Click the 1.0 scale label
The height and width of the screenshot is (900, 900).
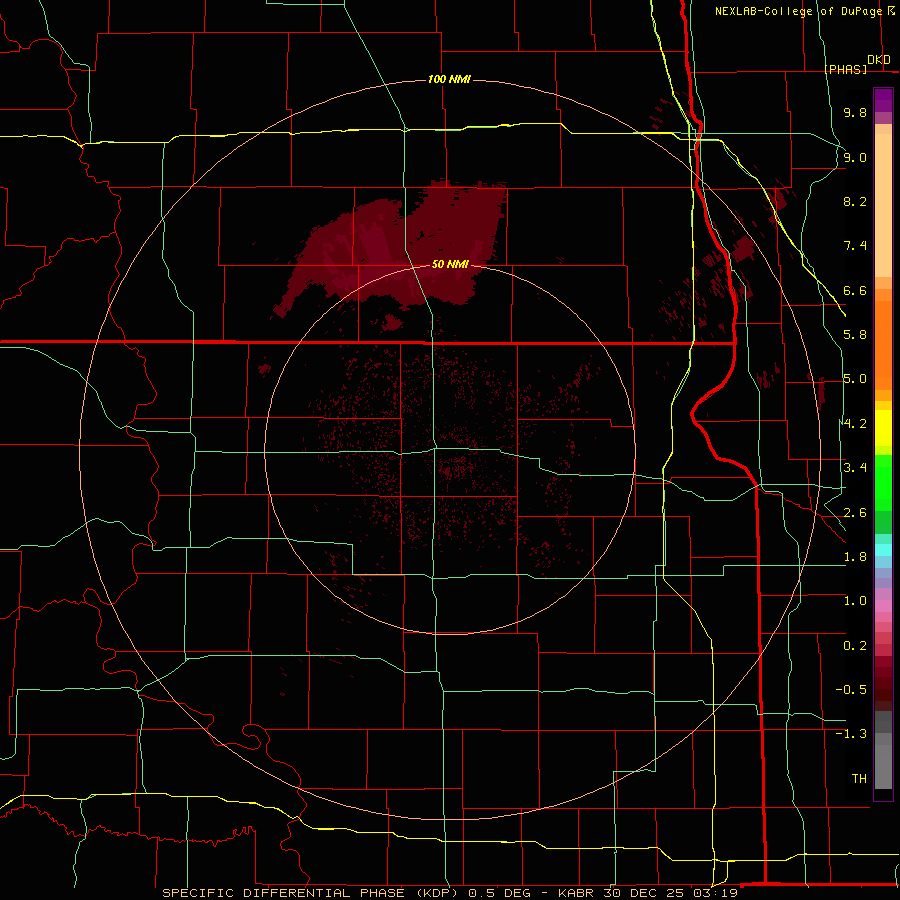tap(855, 601)
